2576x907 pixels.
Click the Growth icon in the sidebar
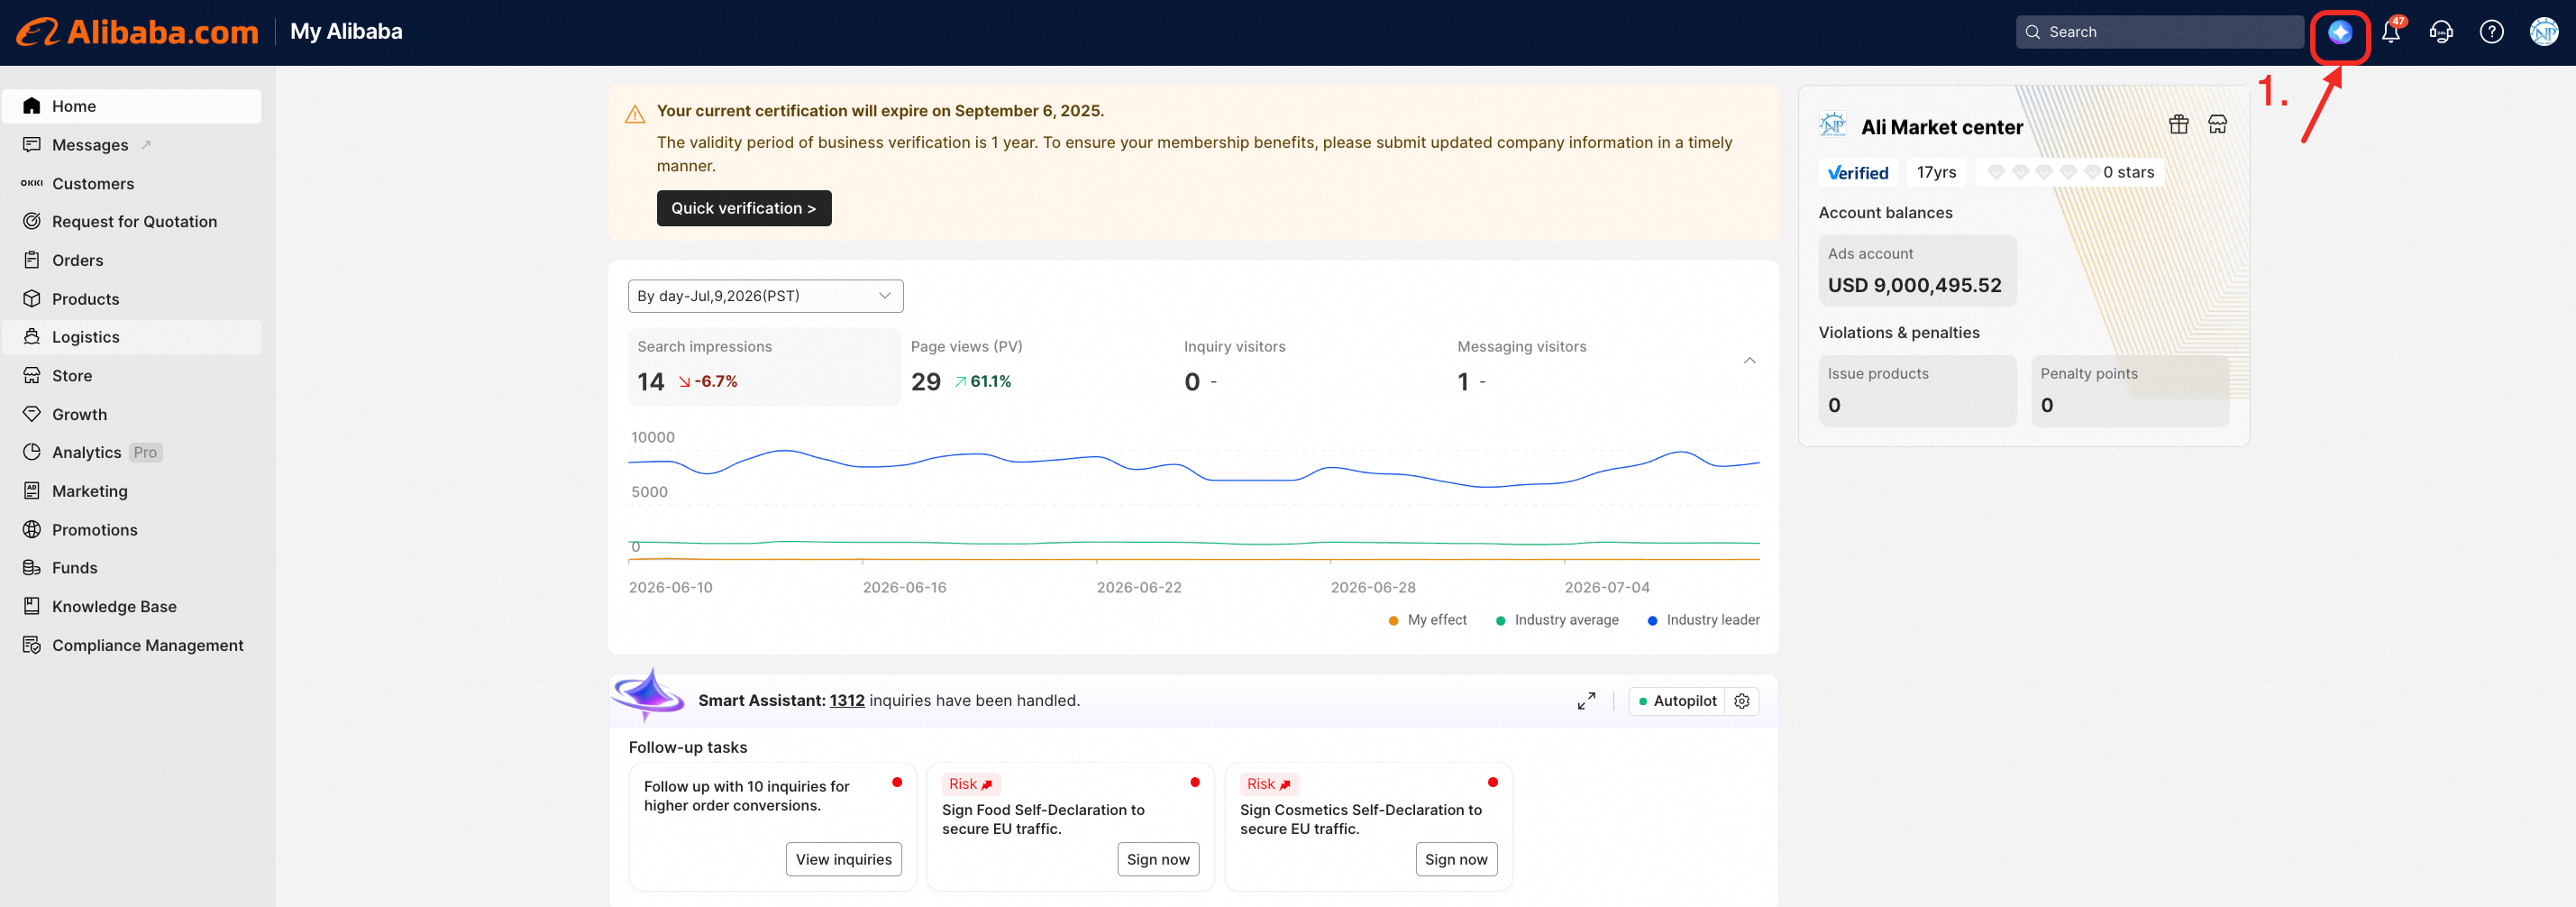click(x=32, y=414)
